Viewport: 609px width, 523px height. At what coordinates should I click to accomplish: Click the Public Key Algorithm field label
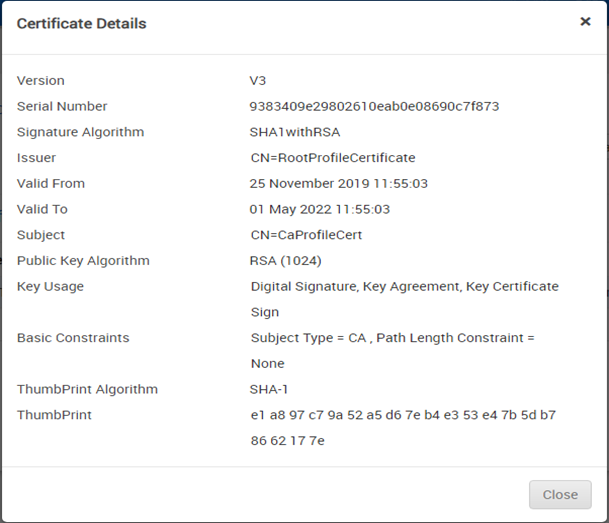[83, 260]
